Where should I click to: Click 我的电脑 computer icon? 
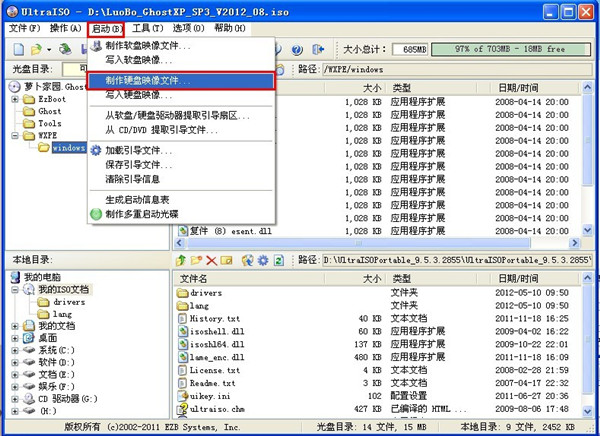pos(15,277)
